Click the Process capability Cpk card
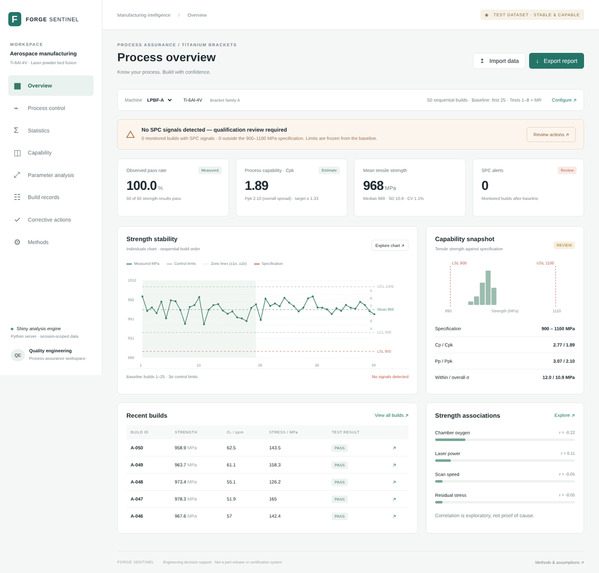Screen dimensions: 599x573 [x=291, y=188]
